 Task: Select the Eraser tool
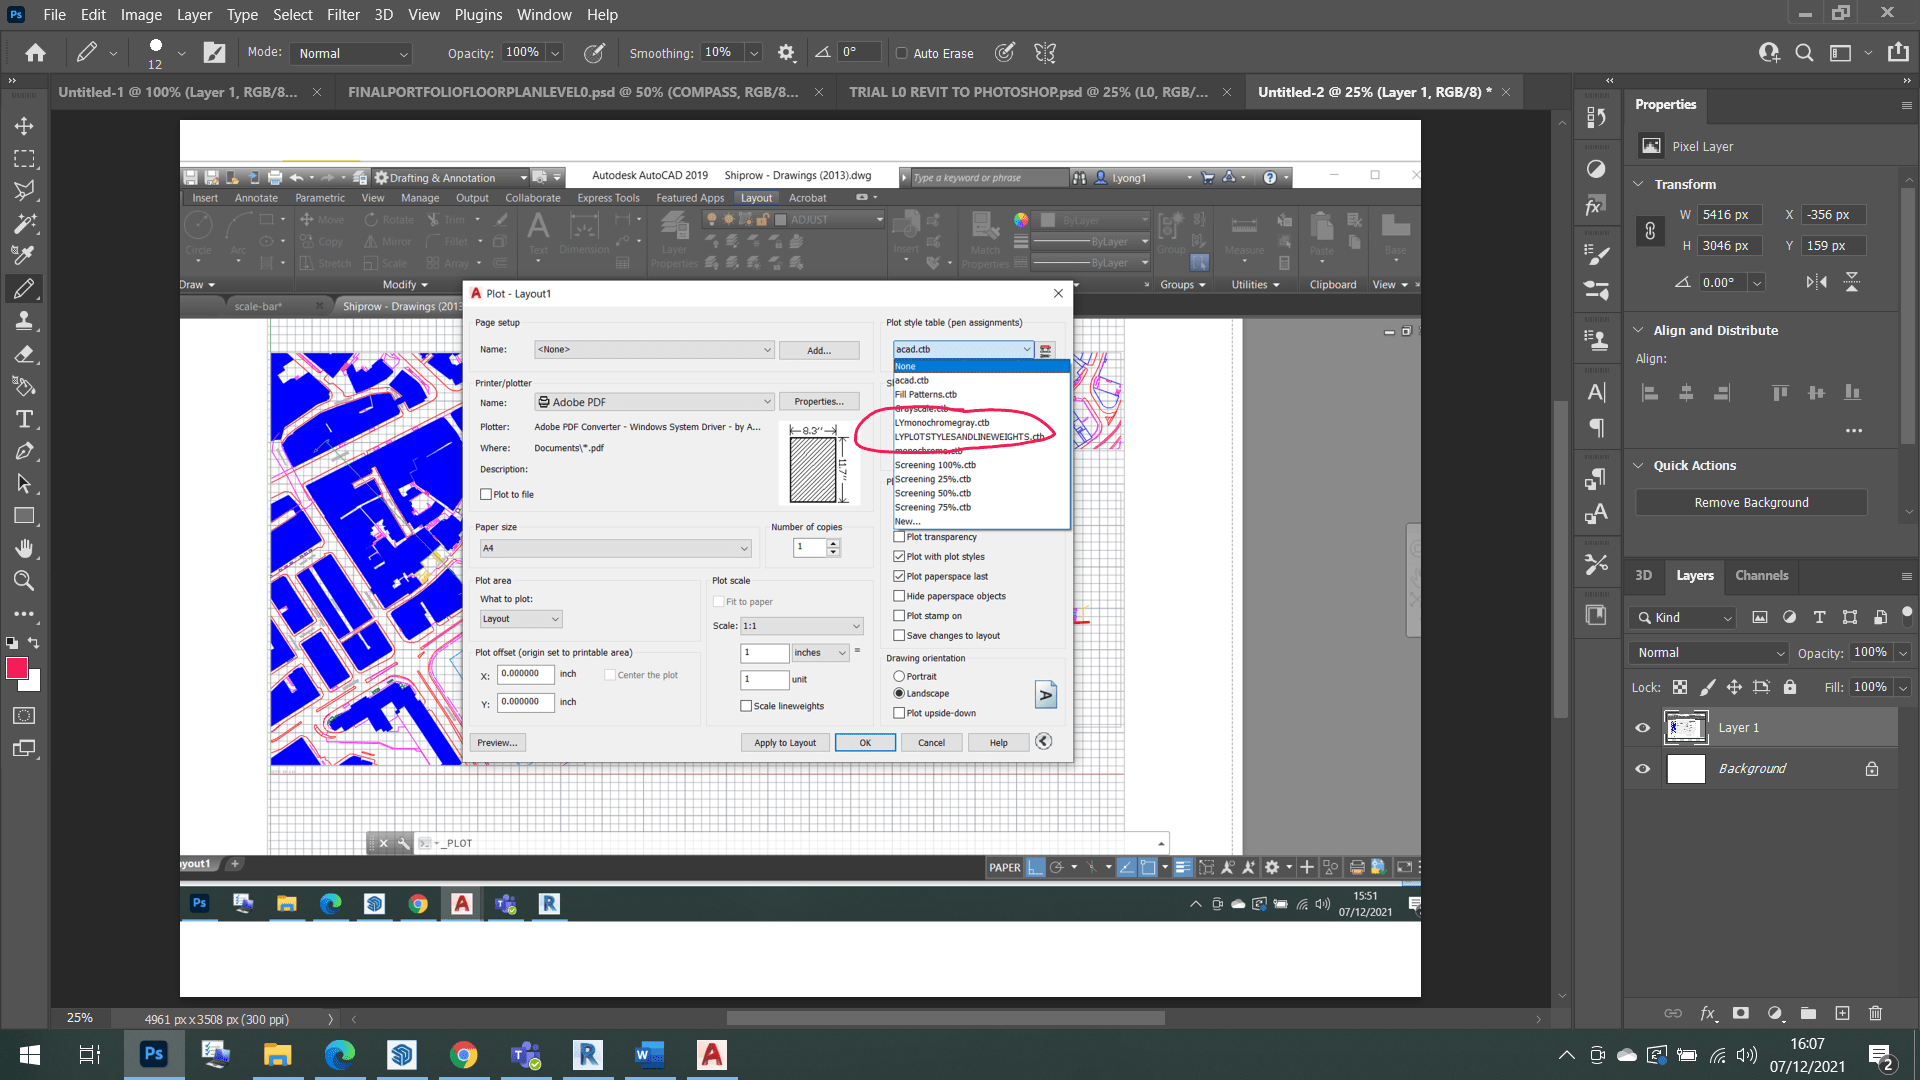point(24,354)
